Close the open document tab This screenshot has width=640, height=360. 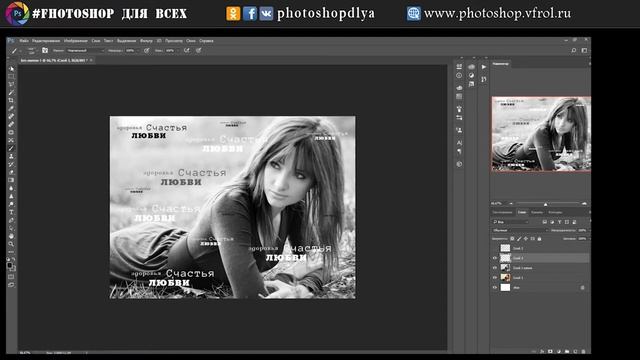(91, 60)
